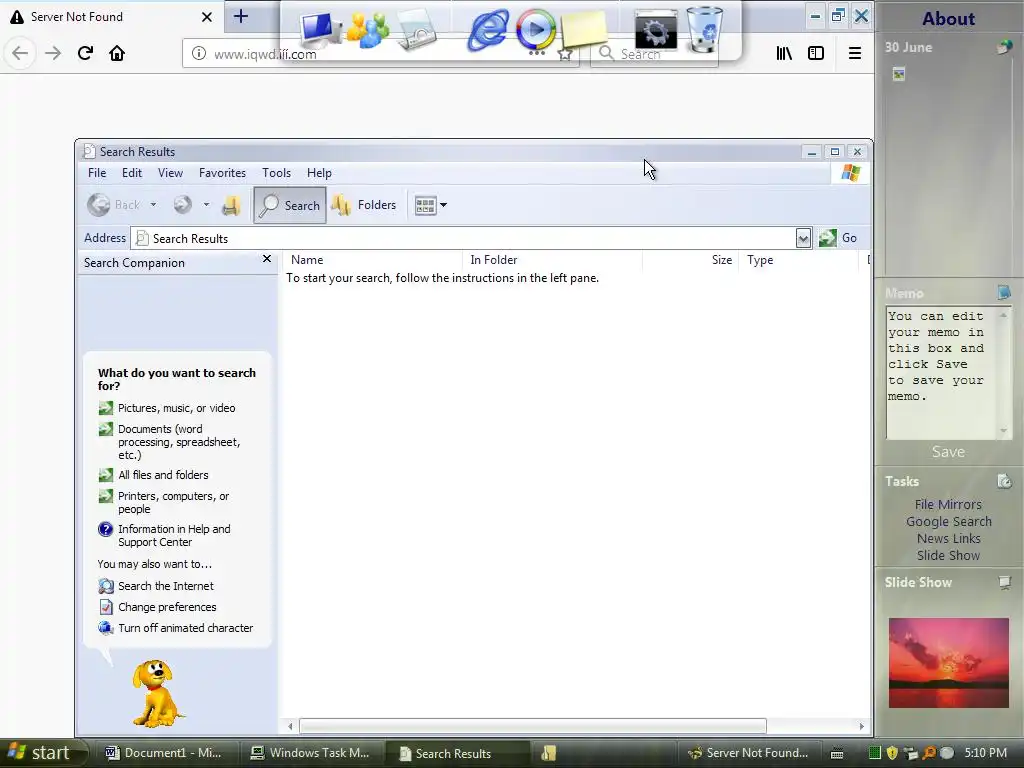The height and width of the screenshot is (768, 1024).
Task: Expand the Forward button history arrow
Action: pos(206,205)
